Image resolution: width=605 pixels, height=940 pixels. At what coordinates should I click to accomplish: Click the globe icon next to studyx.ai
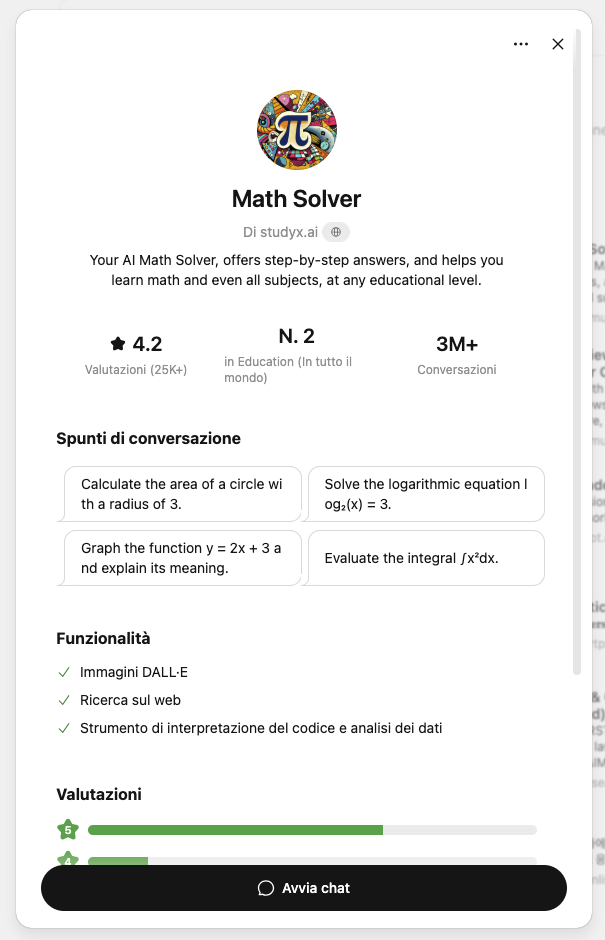pos(335,231)
